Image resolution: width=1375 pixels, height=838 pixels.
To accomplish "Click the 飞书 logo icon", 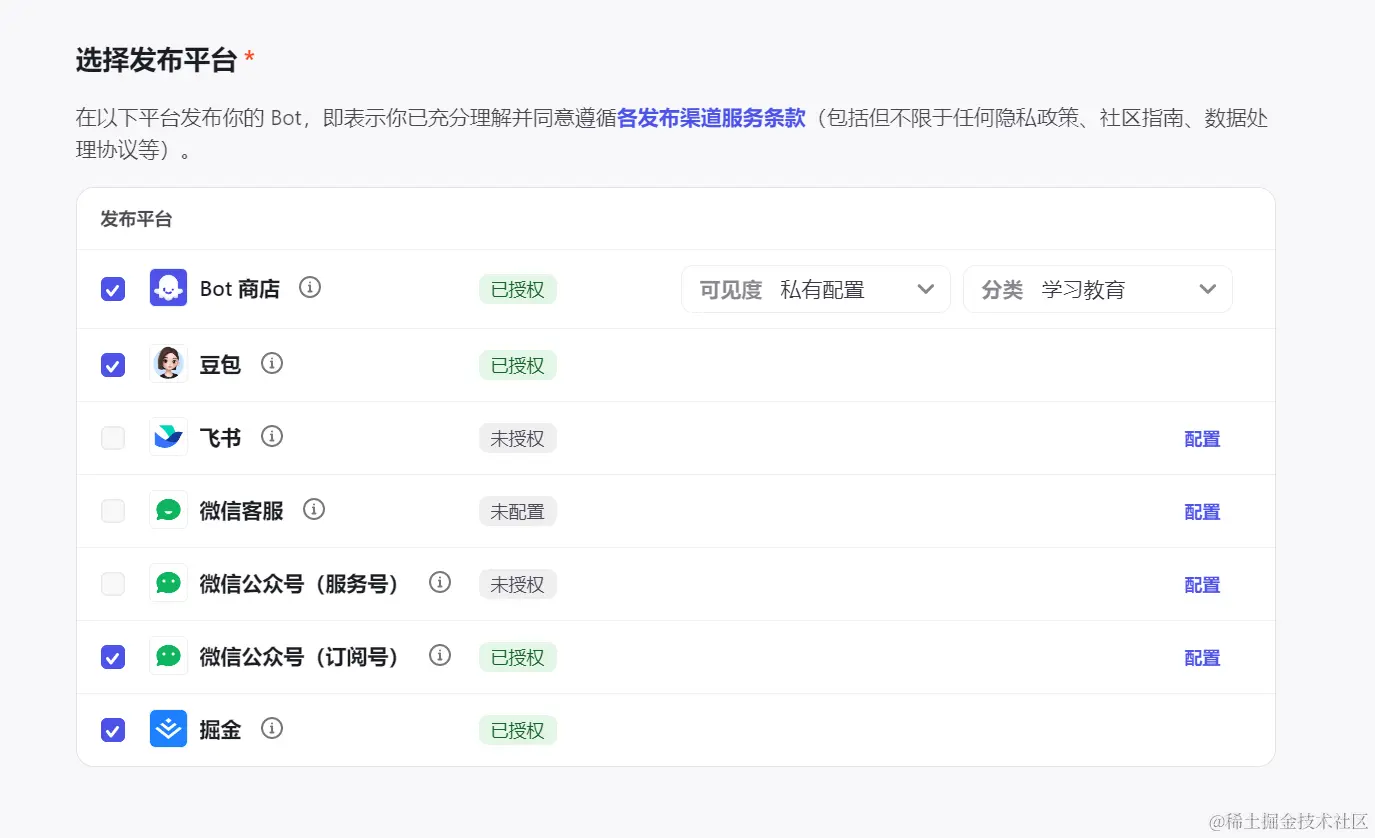I will pos(168,437).
